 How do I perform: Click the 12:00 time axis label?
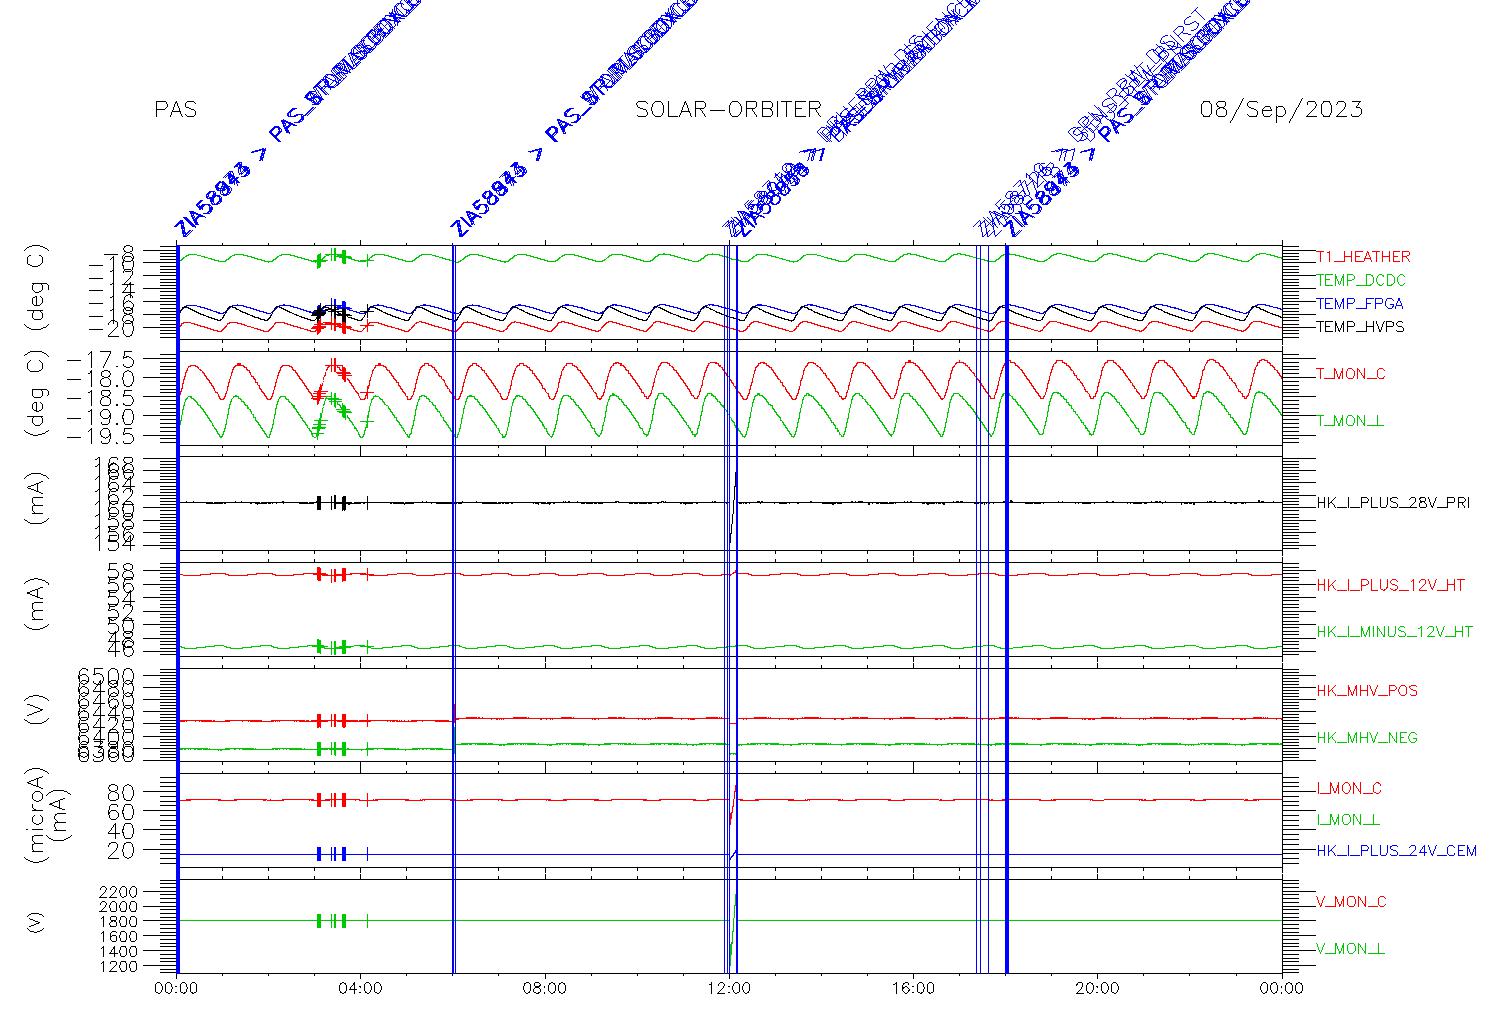(x=729, y=989)
